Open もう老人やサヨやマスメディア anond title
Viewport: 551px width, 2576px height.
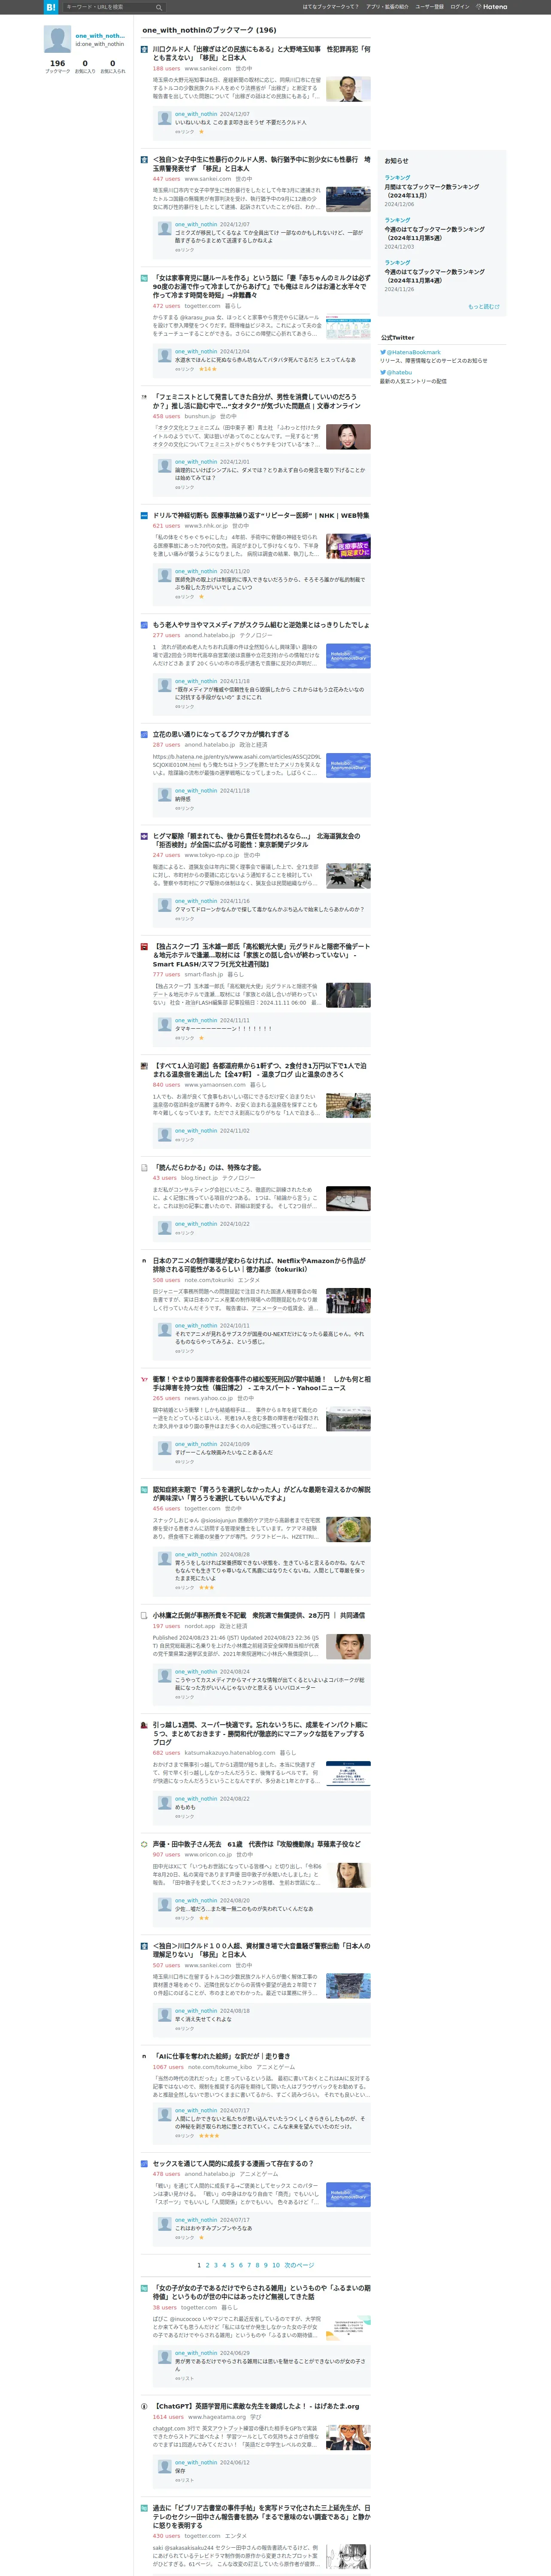[261, 625]
